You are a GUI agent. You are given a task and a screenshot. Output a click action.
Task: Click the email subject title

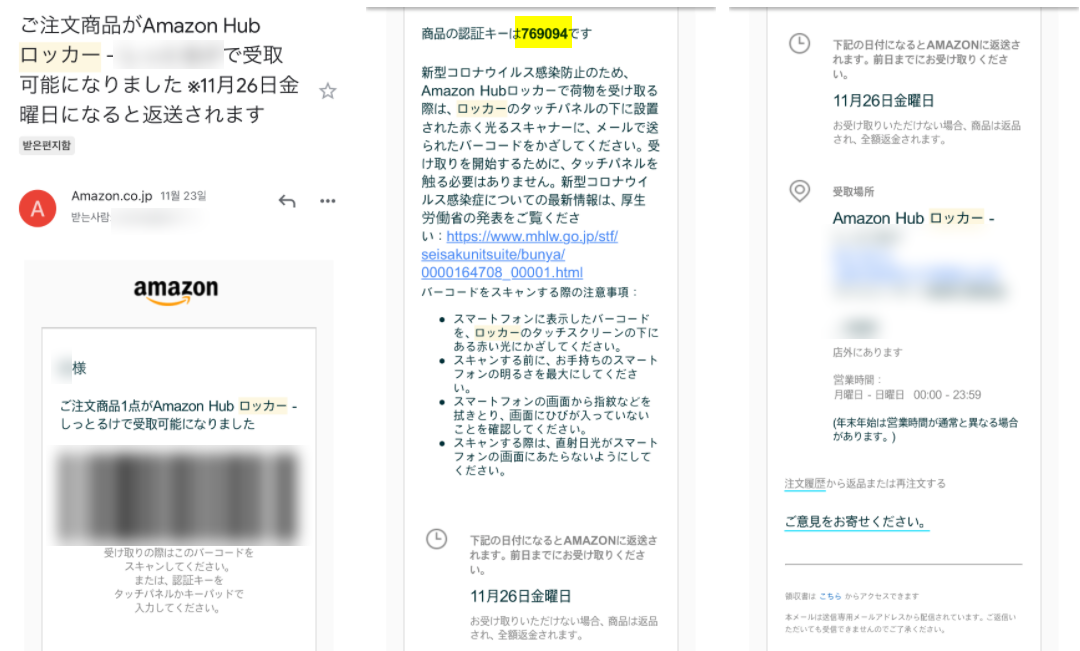(159, 70)
